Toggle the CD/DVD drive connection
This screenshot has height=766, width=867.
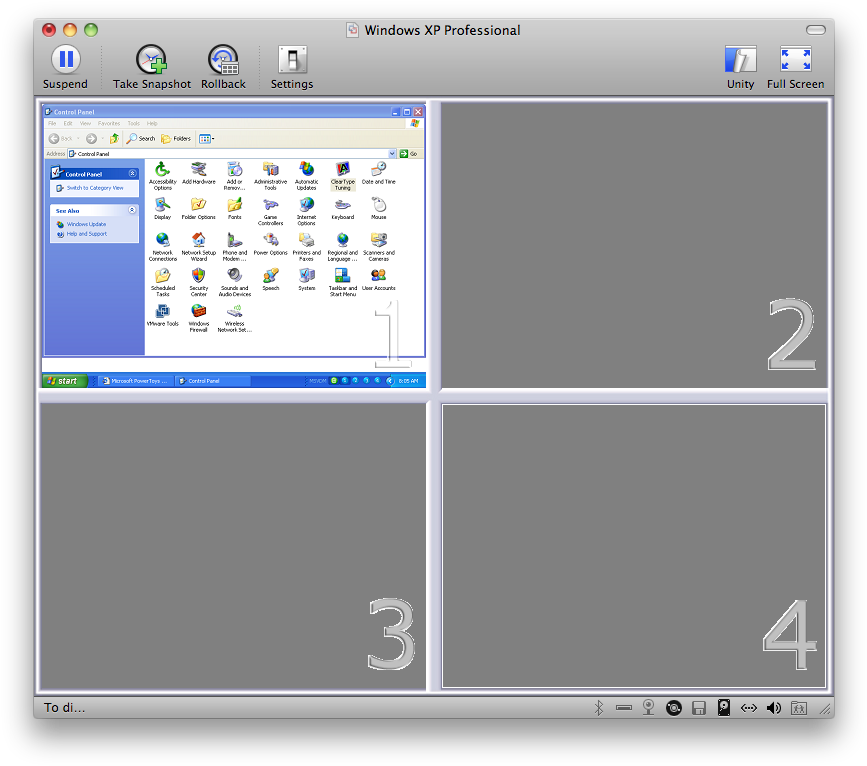[x=673, y=707]
